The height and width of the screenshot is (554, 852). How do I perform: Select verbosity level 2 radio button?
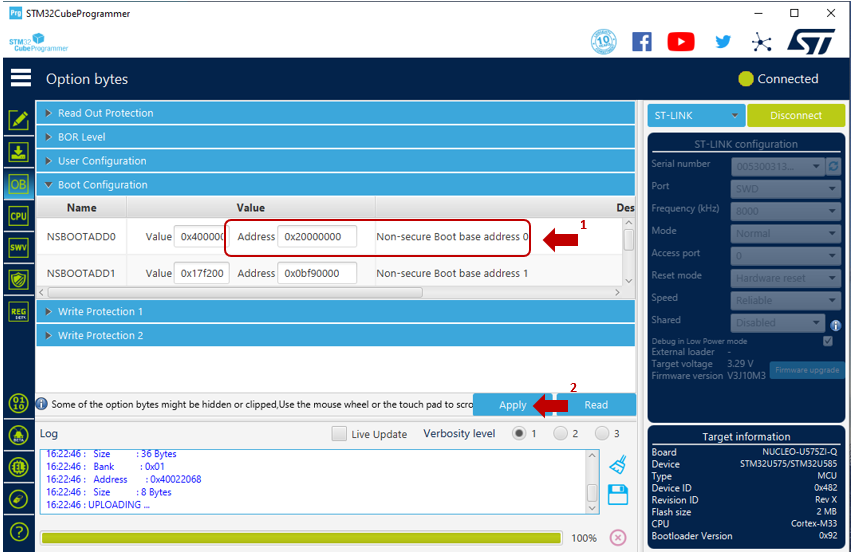tap(560, 433)
